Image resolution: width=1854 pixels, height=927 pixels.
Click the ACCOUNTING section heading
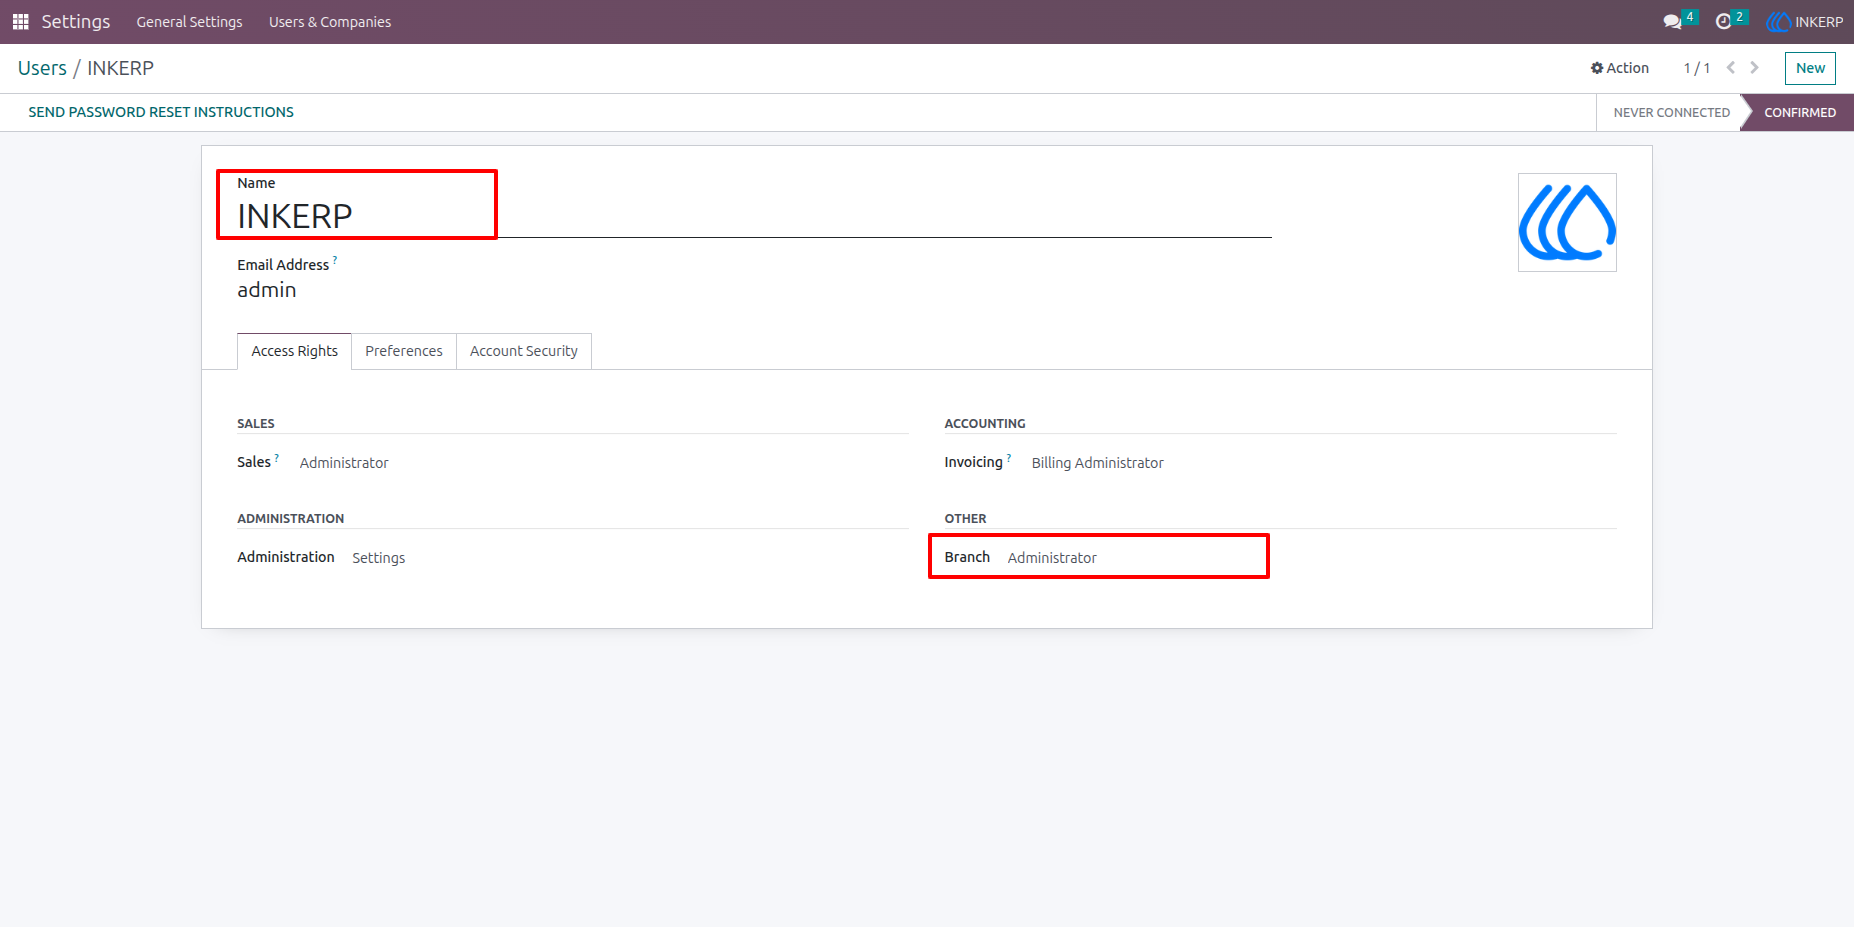click(x=985, y=424)
